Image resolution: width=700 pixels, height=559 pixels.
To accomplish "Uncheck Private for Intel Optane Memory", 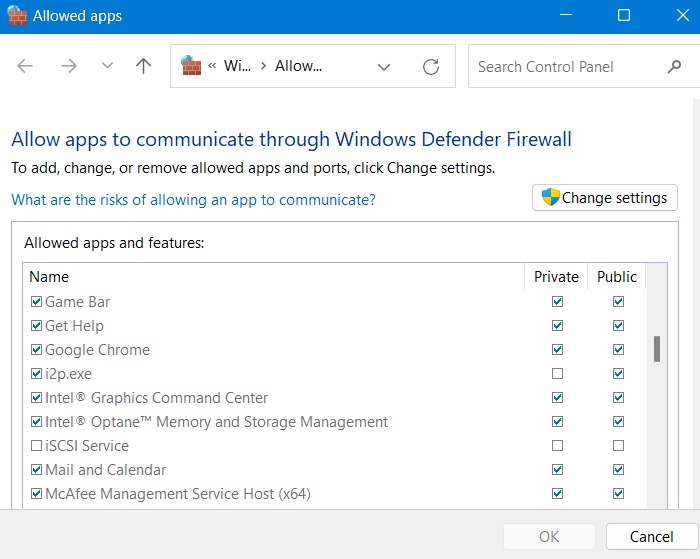I will (557, 421).
